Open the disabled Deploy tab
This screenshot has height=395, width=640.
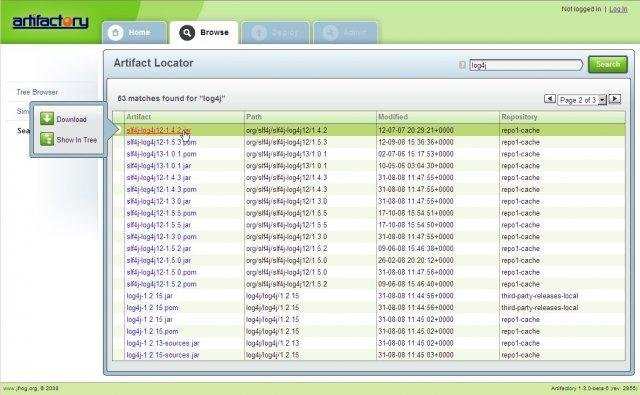point(276,33)
